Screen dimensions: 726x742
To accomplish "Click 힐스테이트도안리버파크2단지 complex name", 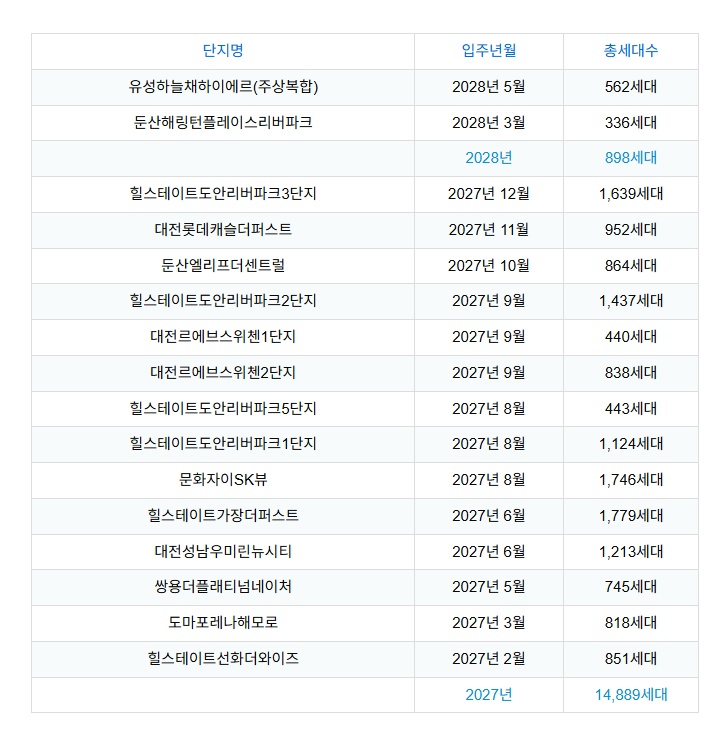I will click(x=222, y=301).
